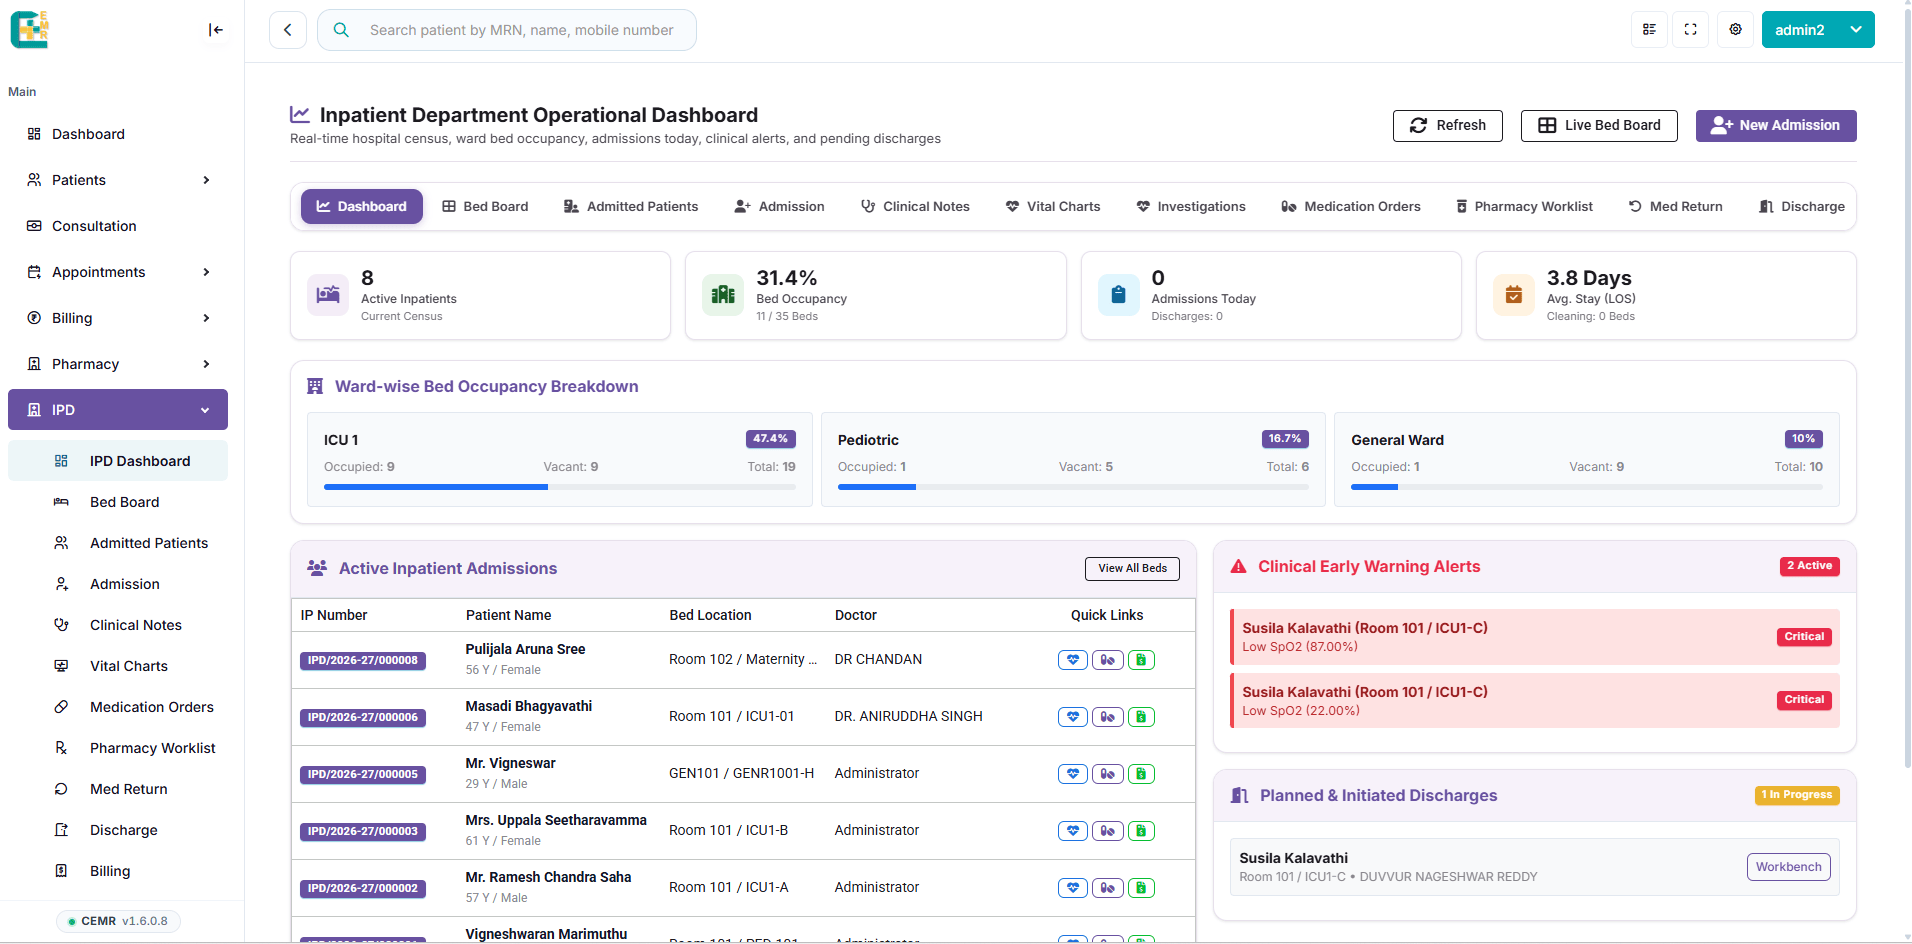This screenshot has height=944, width=1912.
Task: Open the Medication Orders tab
Action: (x=1351, y=207)
